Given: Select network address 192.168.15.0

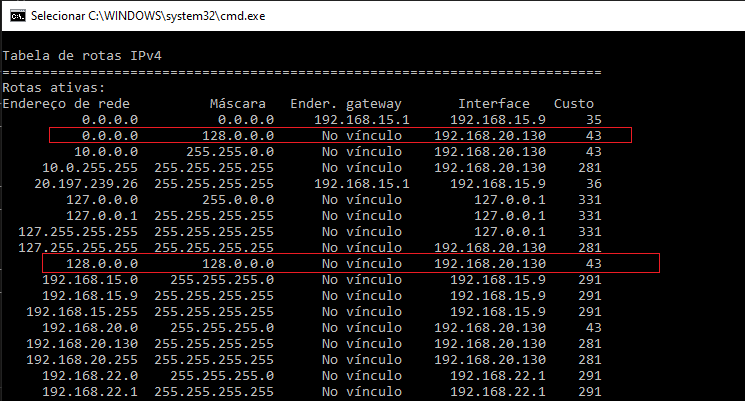Looking at the screenshot, I should pos(90,279).
